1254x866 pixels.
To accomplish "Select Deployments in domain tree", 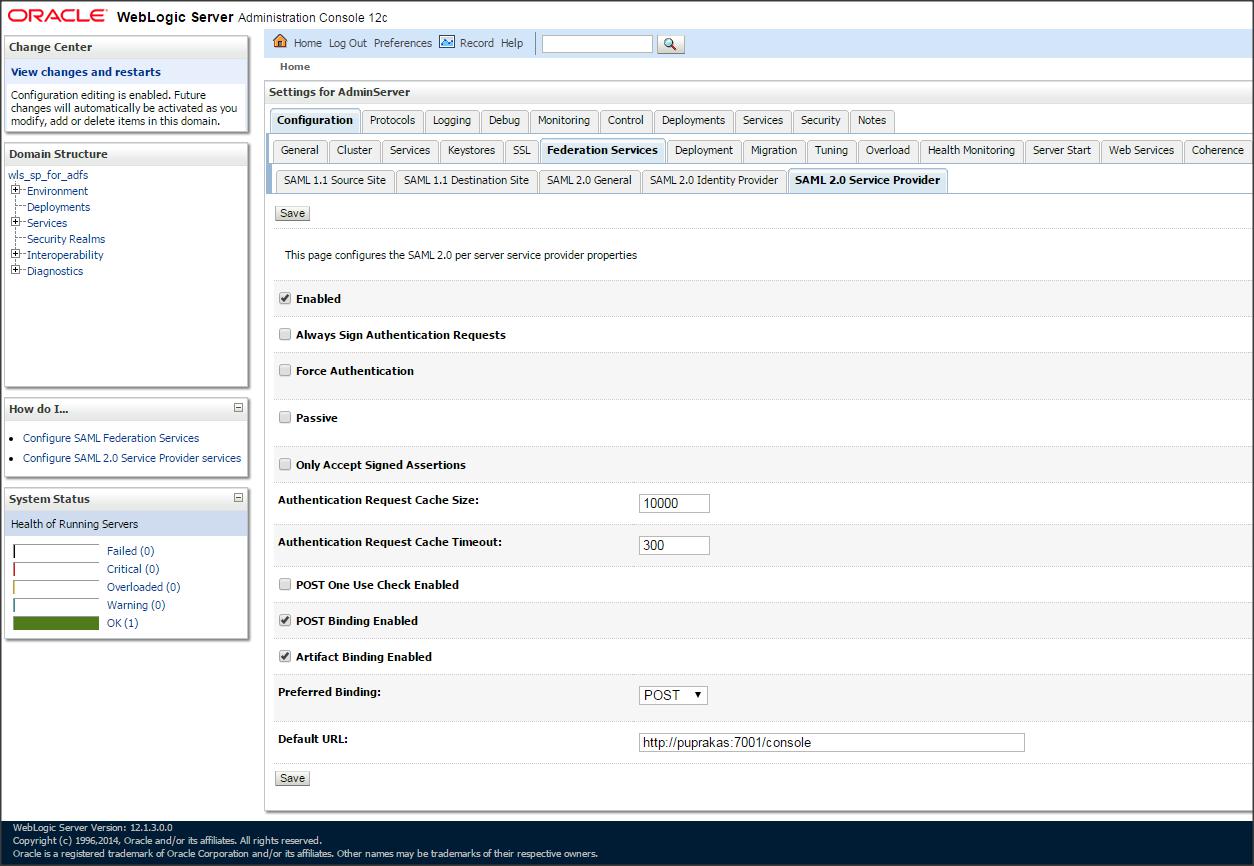I will click(x=58, y=207).
